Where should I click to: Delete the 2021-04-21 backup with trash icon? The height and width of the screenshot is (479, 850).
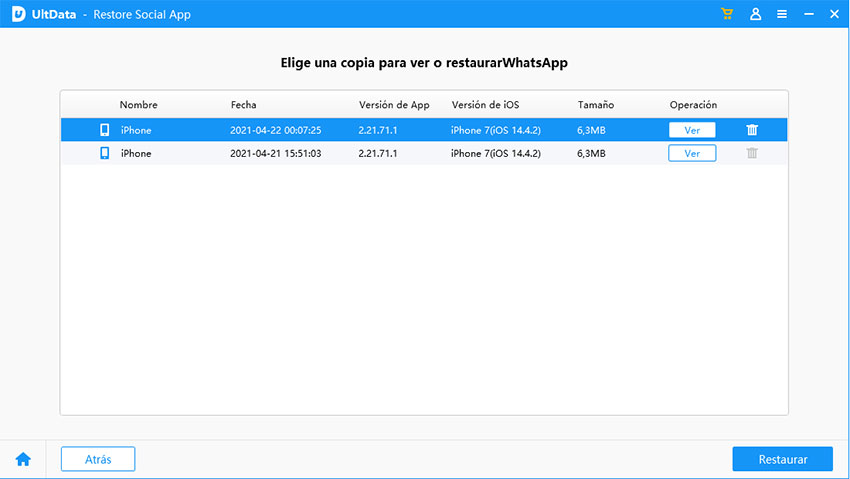pos(752,153)
